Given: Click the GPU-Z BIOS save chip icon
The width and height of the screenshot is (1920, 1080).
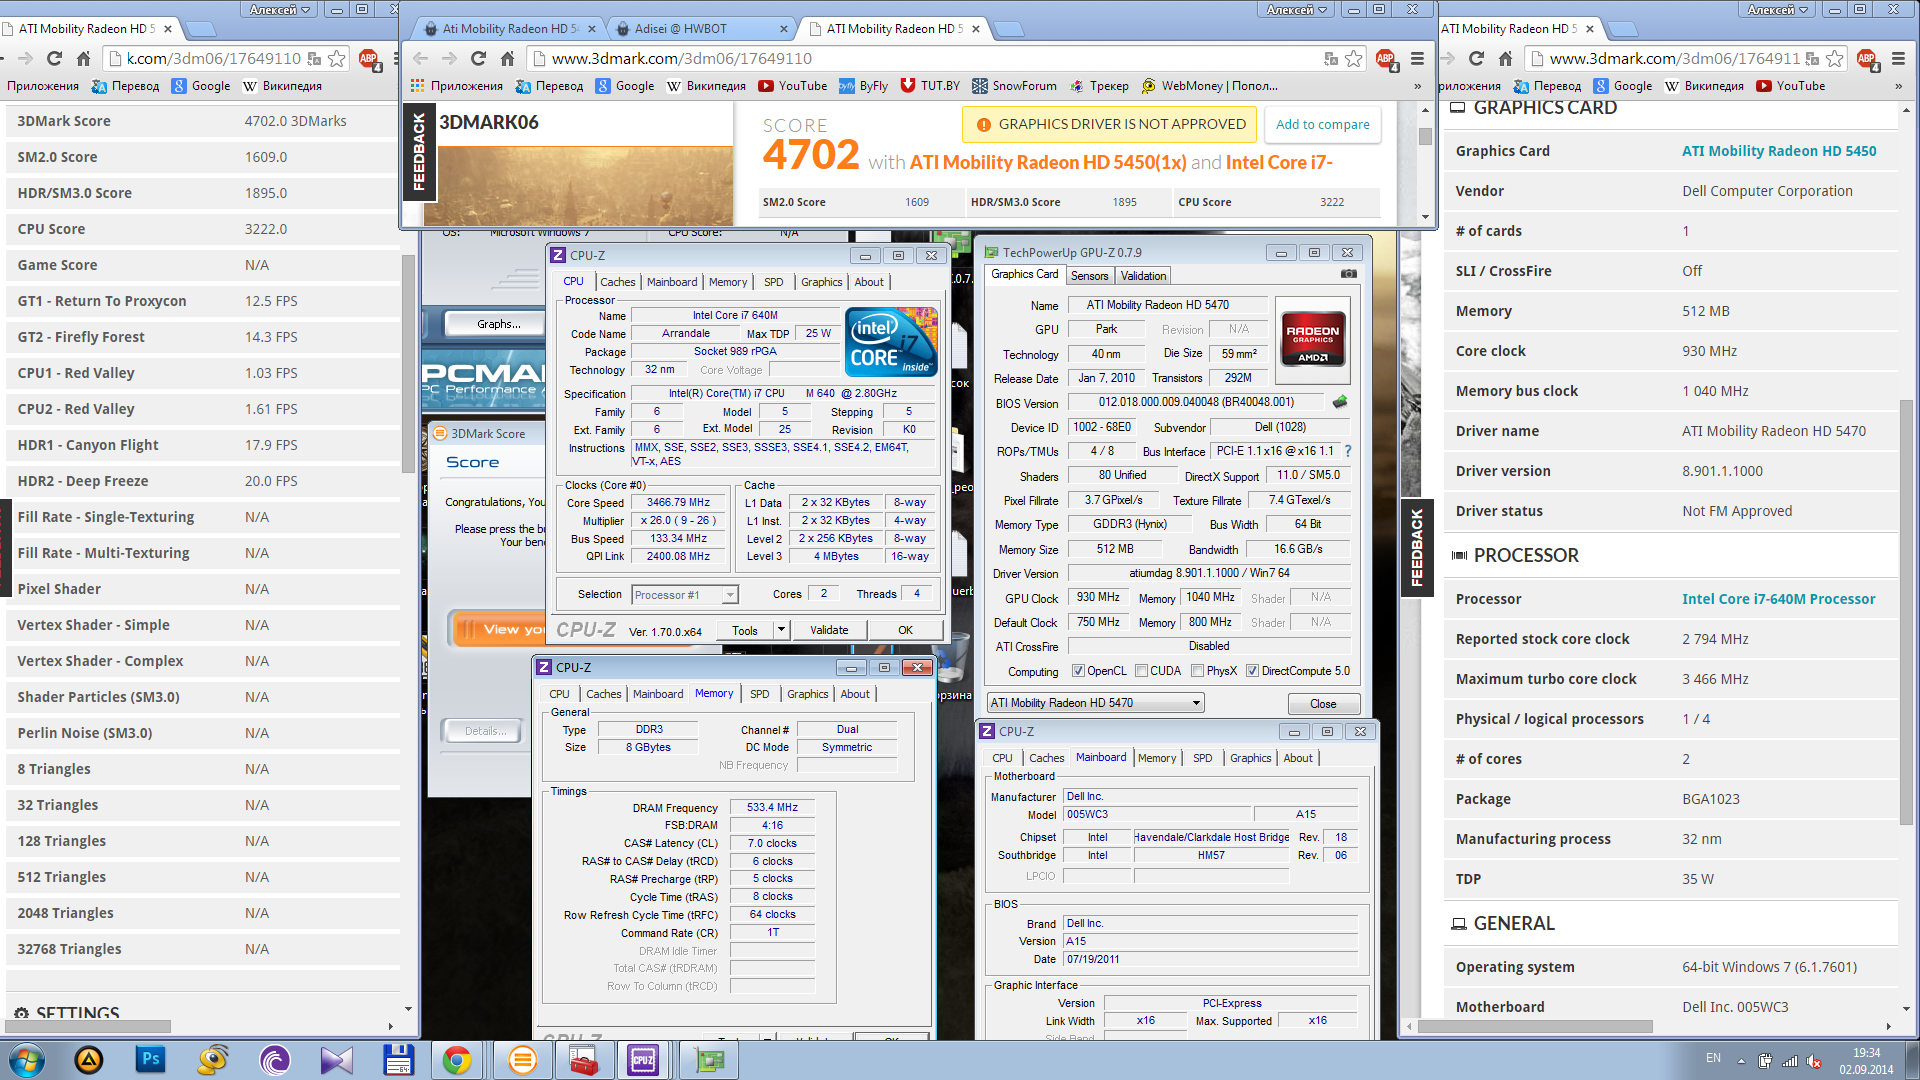Looking at the screenshot, I should pos(1340,402).
